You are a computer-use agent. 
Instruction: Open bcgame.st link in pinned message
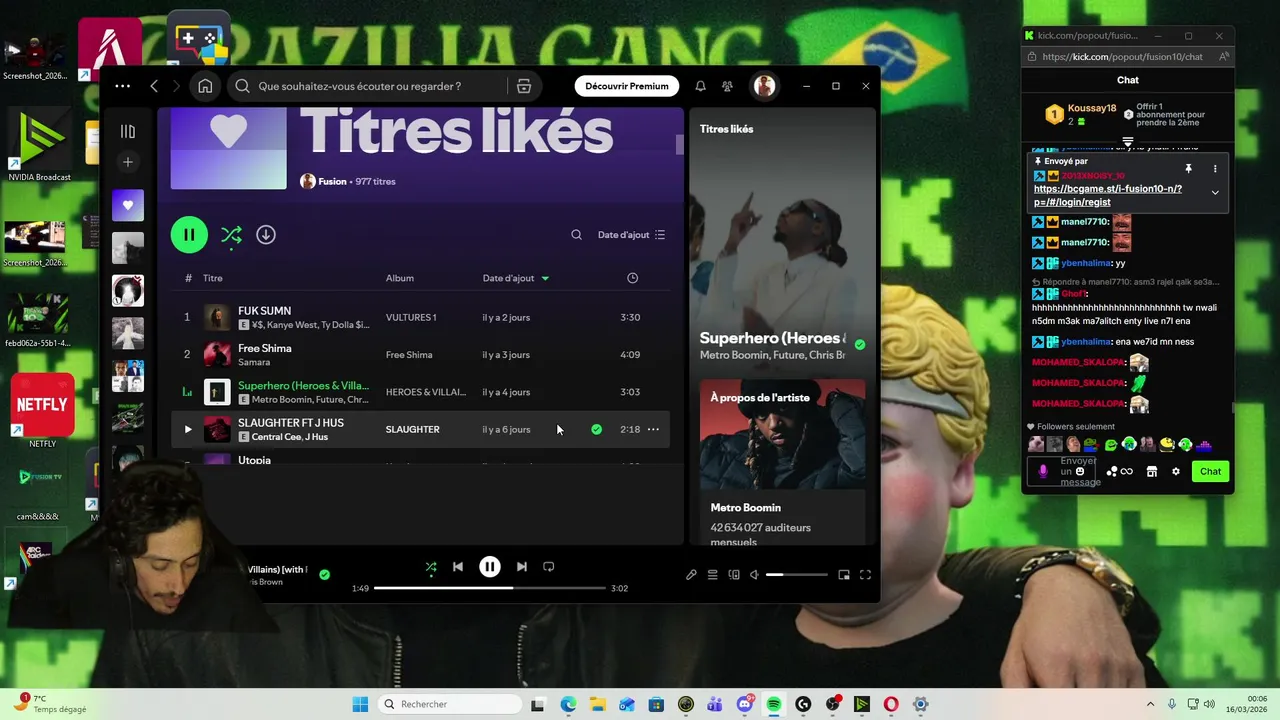[x=1108, y=195]
